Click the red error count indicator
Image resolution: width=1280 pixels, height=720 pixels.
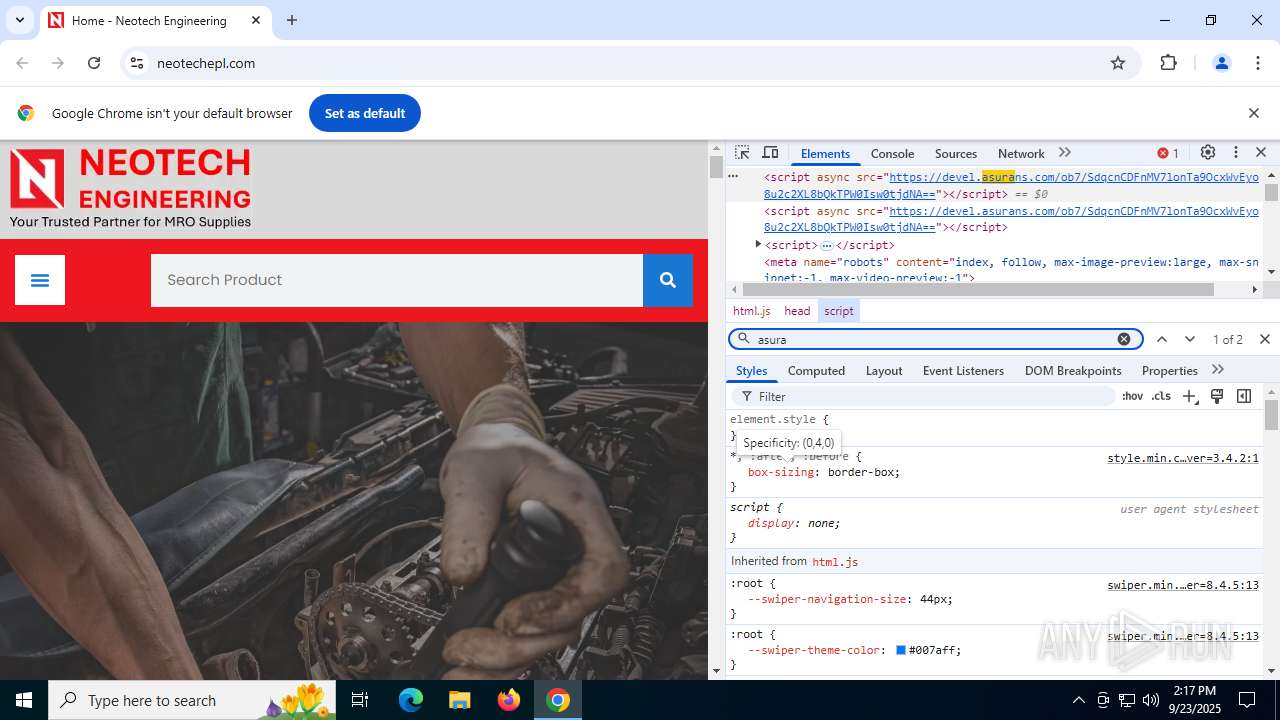1168,153
